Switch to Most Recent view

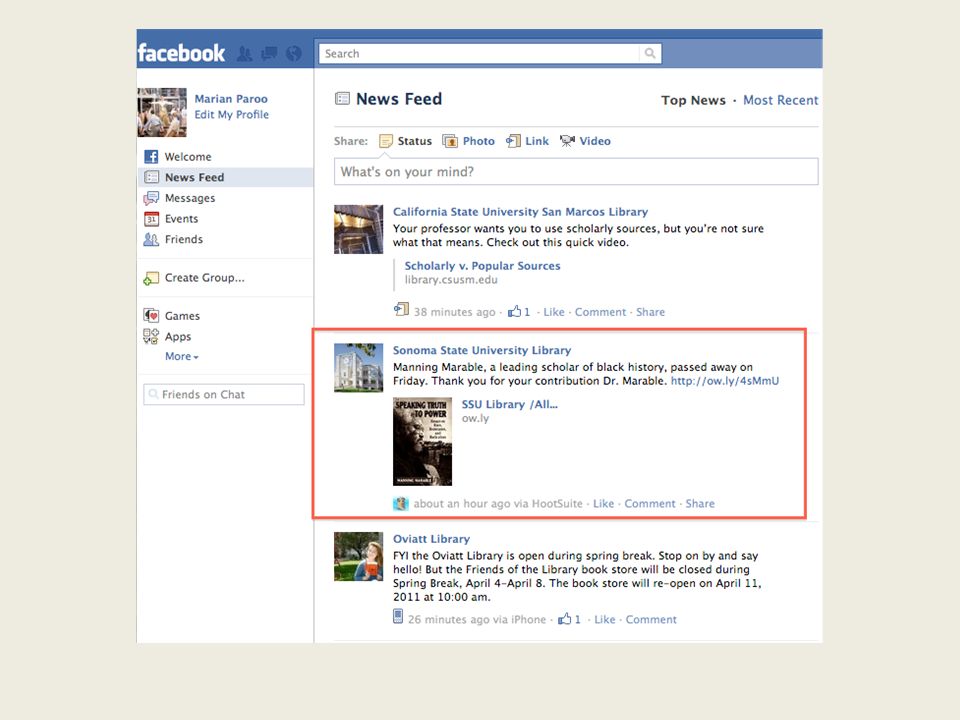click(781, 100)
